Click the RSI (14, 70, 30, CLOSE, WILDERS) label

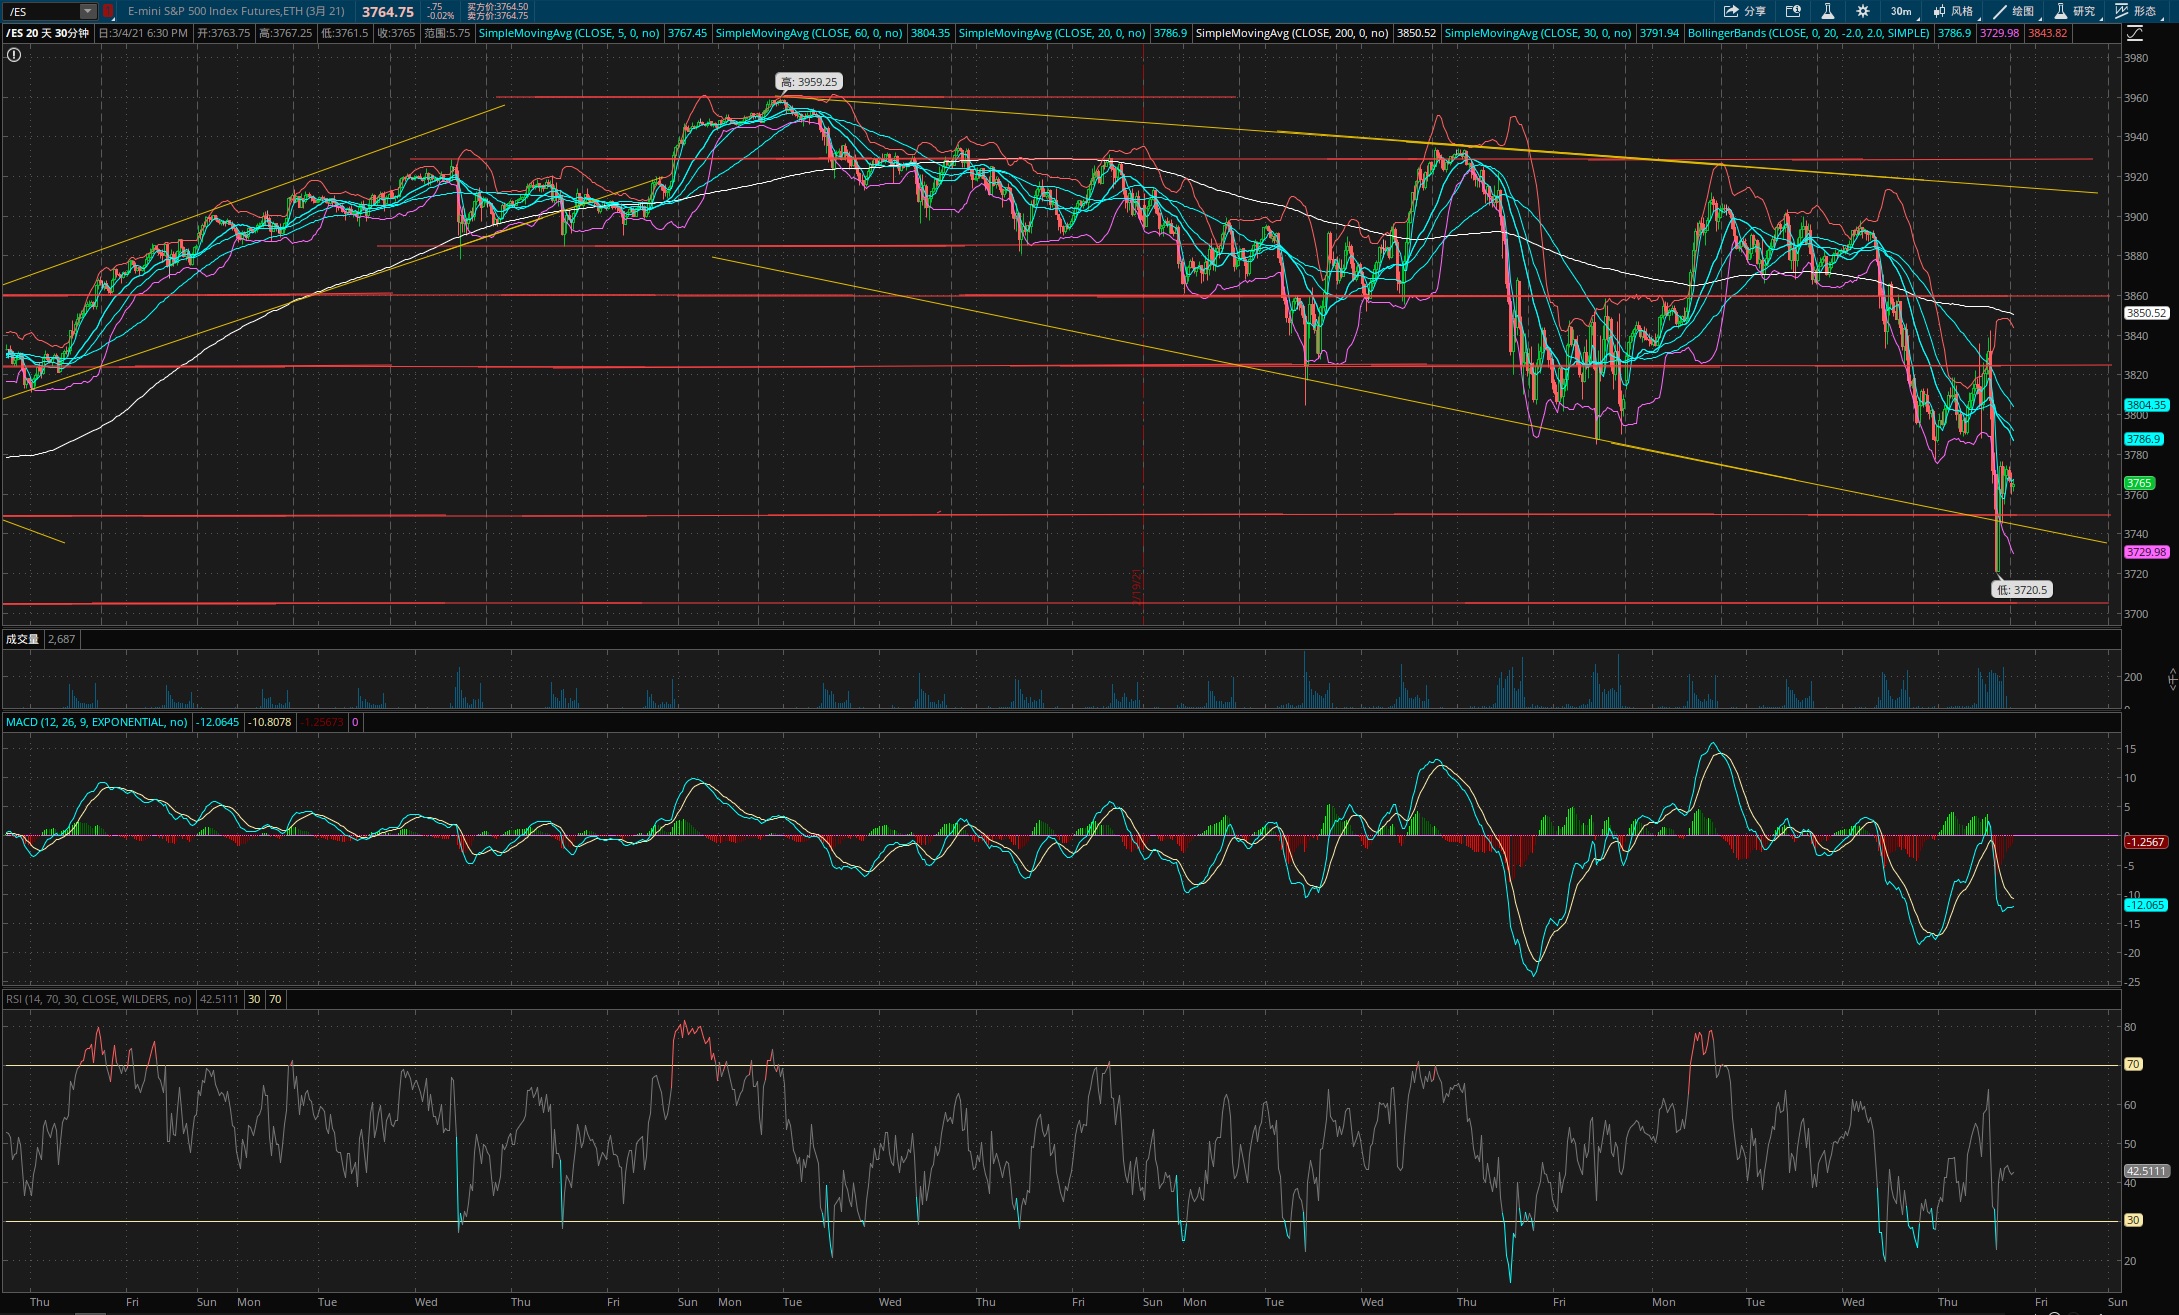point(98,999)
